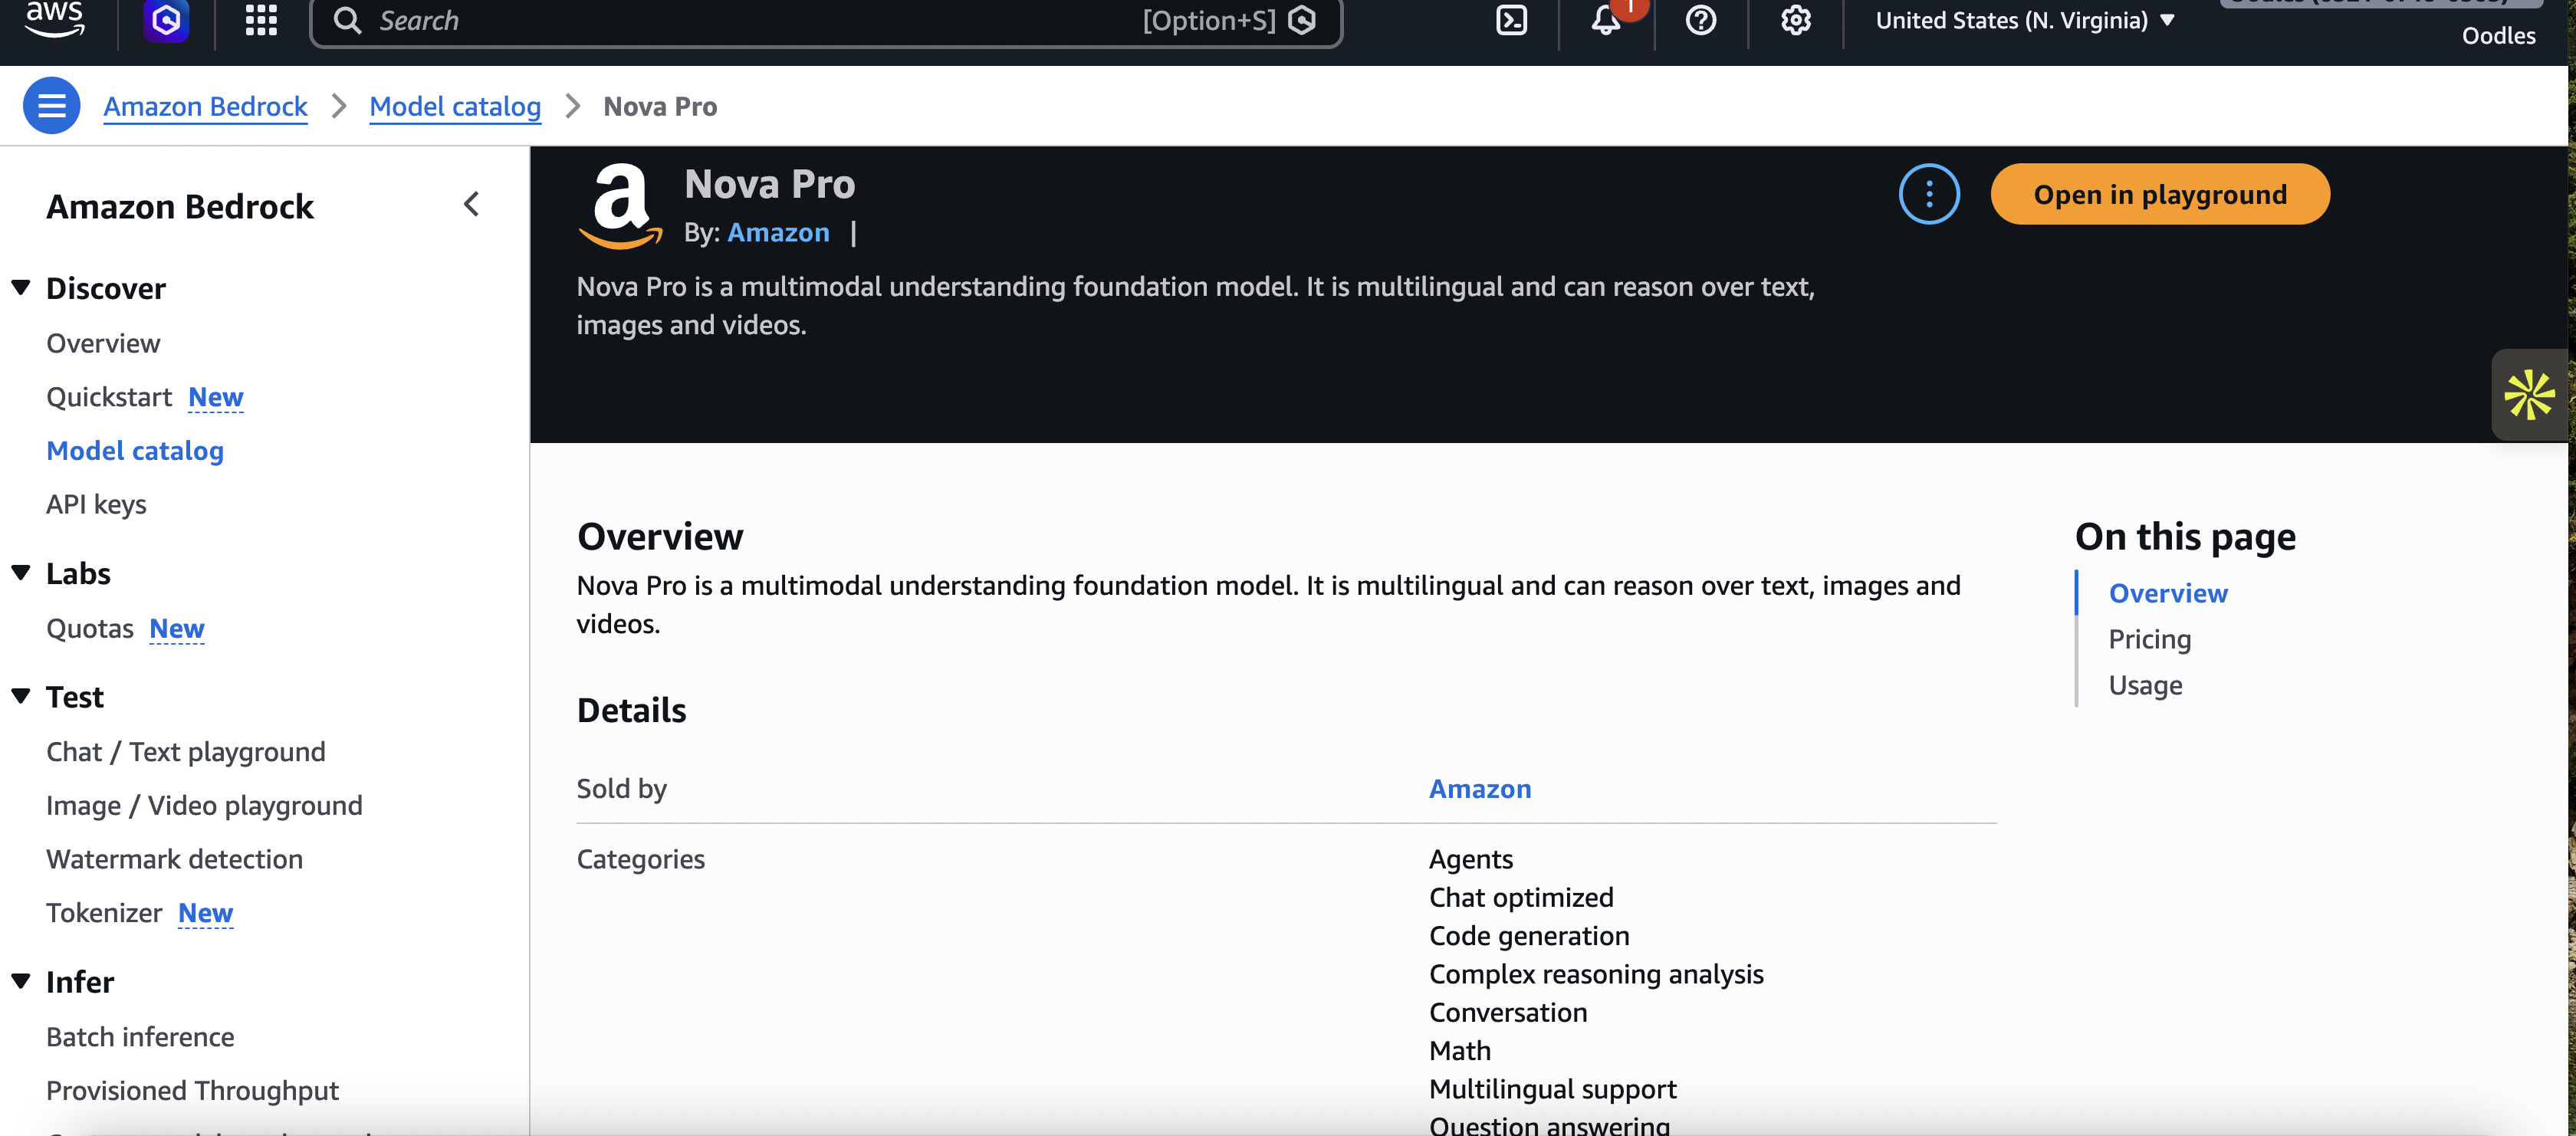This screenshot has height=1136, width=2576.
Task: Click the Nova Pro breadcrumb text
Action: coord(660,106)
